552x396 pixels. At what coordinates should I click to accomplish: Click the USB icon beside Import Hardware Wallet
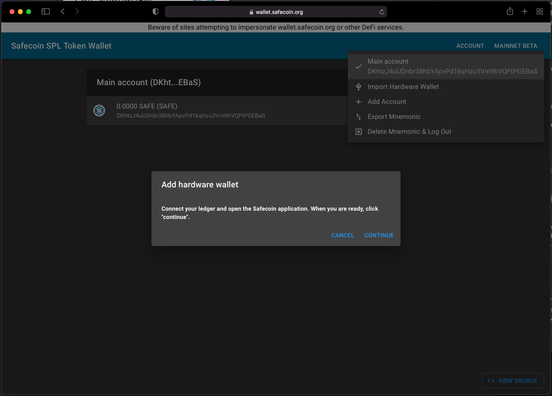358,87
